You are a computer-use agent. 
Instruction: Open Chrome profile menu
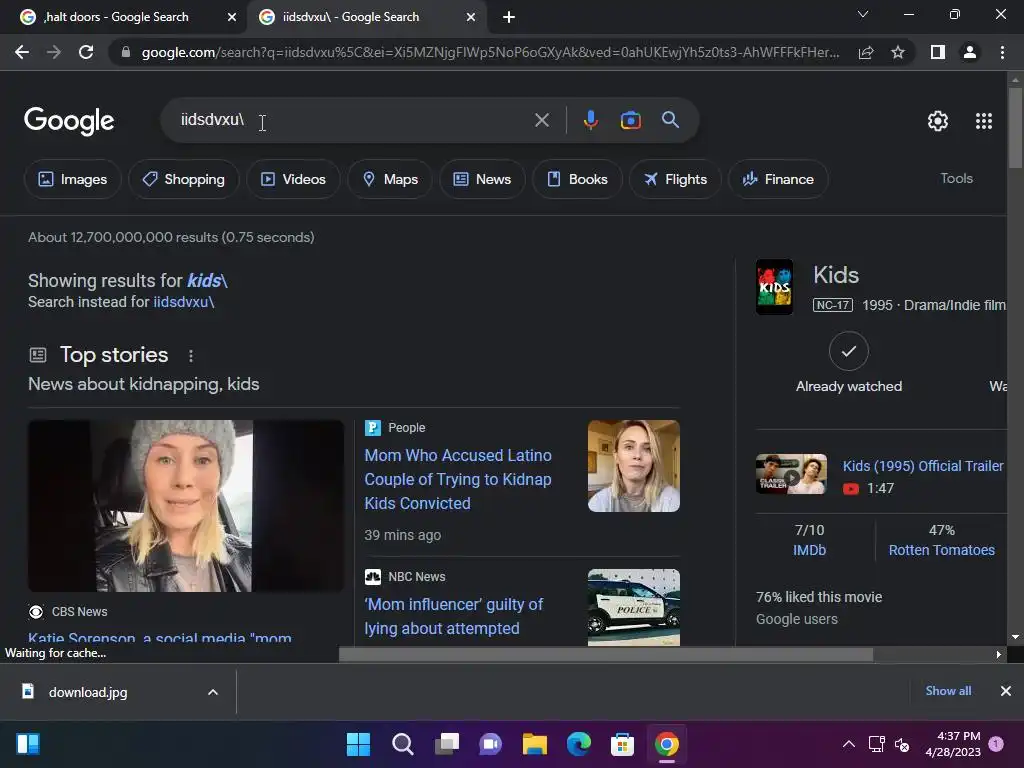pos(970,52)
